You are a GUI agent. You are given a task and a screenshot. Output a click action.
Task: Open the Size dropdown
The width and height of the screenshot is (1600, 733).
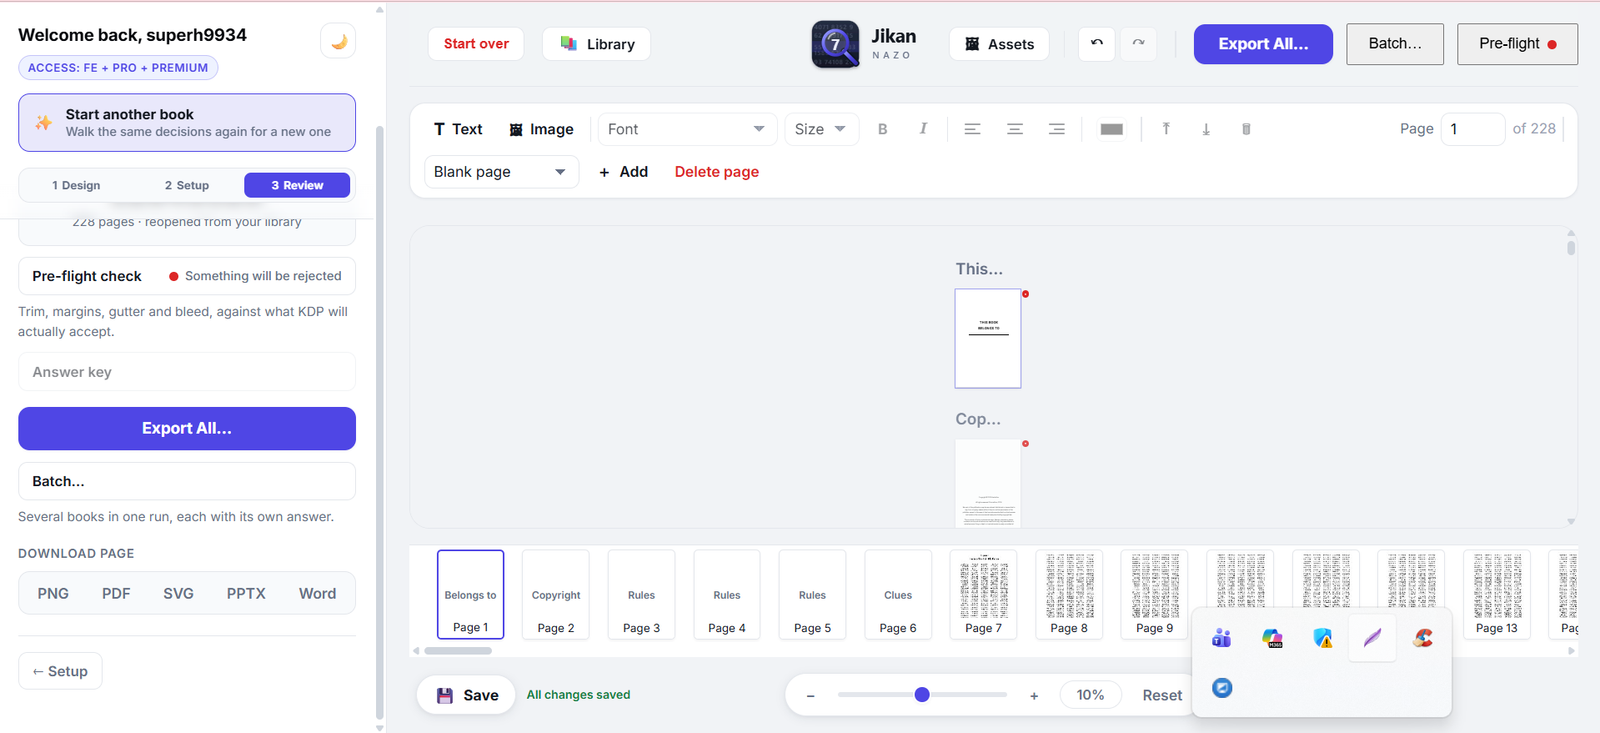click(x=821, y=129)
